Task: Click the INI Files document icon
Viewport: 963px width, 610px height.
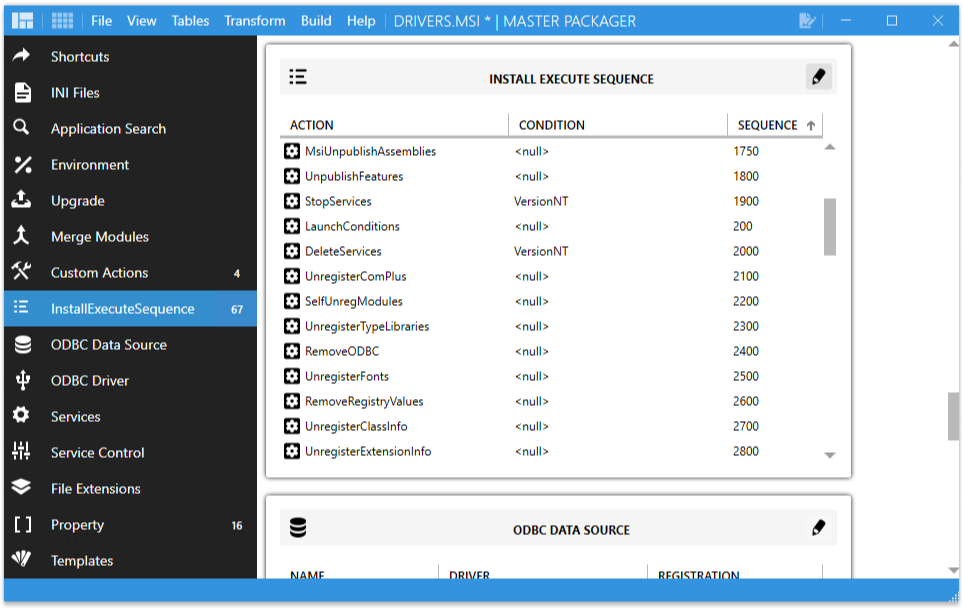Action: tap(23, 92)
